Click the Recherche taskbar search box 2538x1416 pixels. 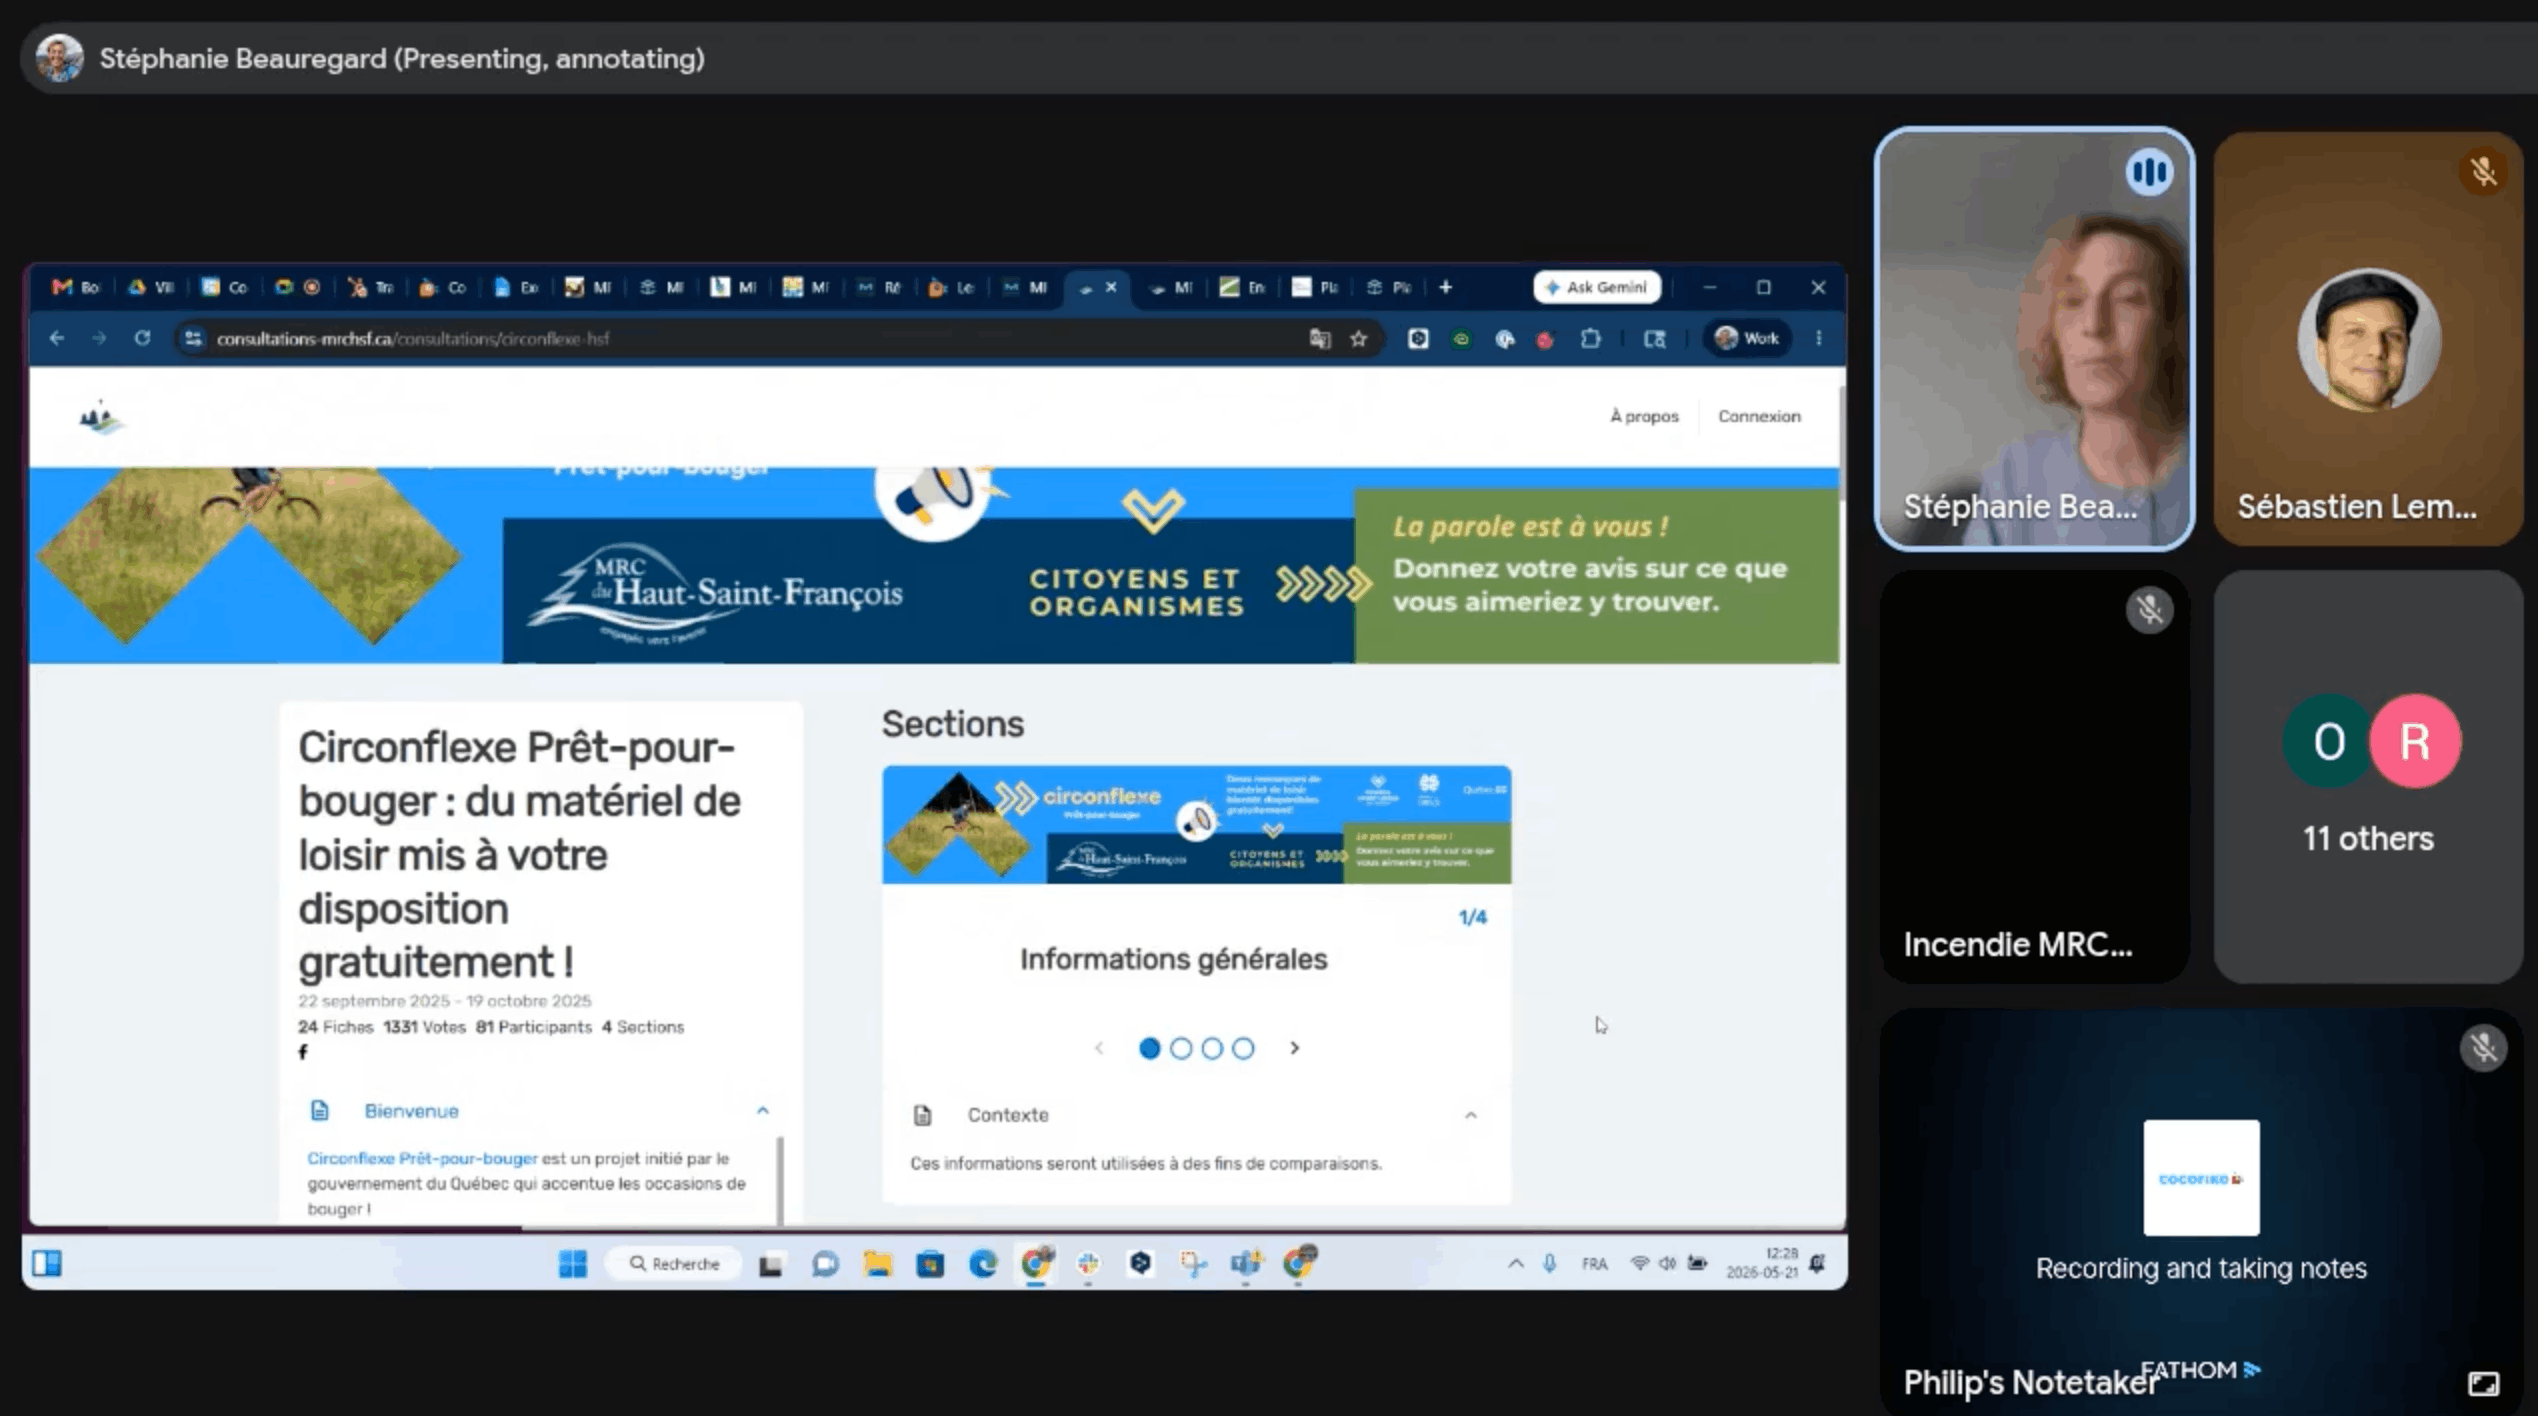tap(675, 1264)
